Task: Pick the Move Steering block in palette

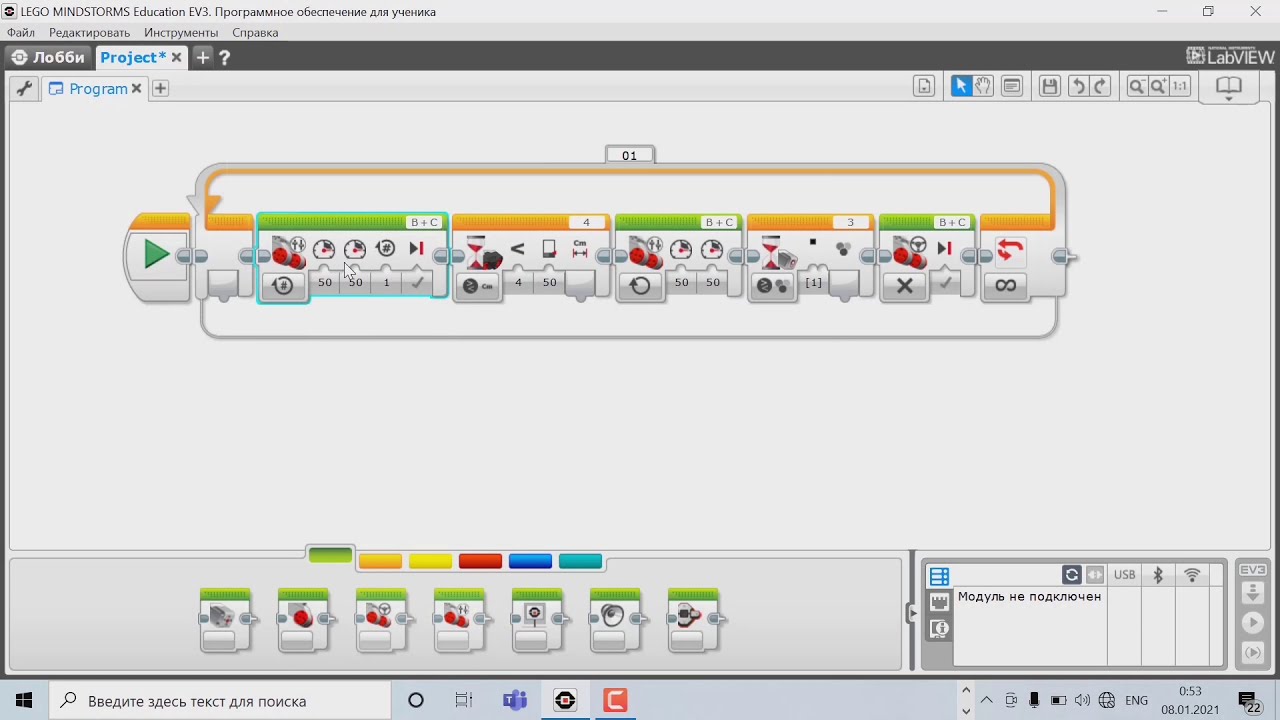Action: 381,620
